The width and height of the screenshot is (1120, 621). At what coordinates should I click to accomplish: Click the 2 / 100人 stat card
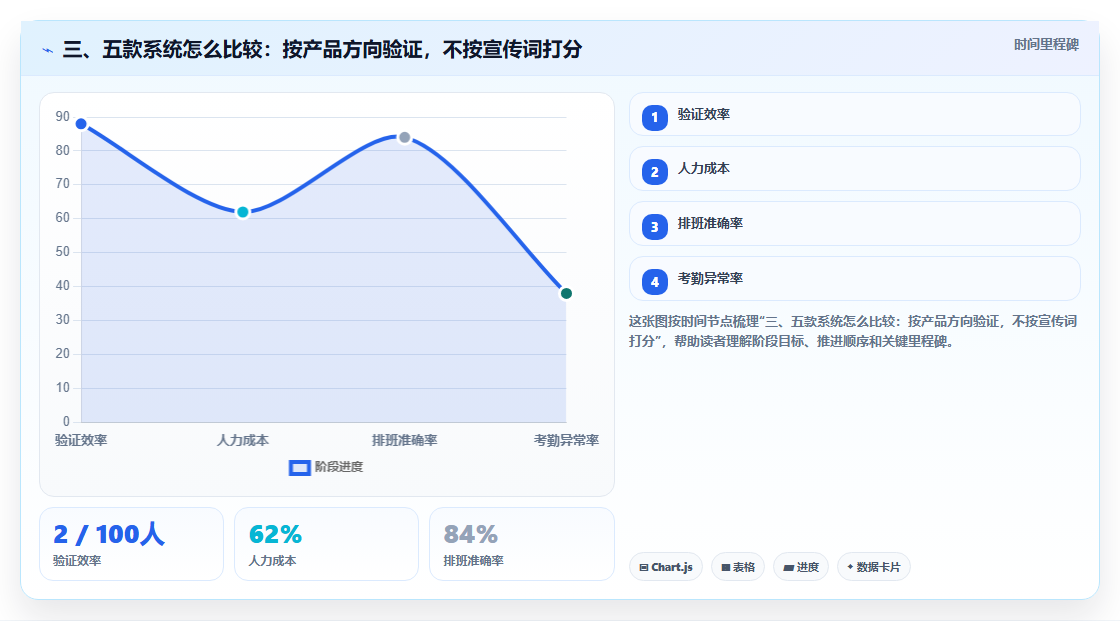131,544
